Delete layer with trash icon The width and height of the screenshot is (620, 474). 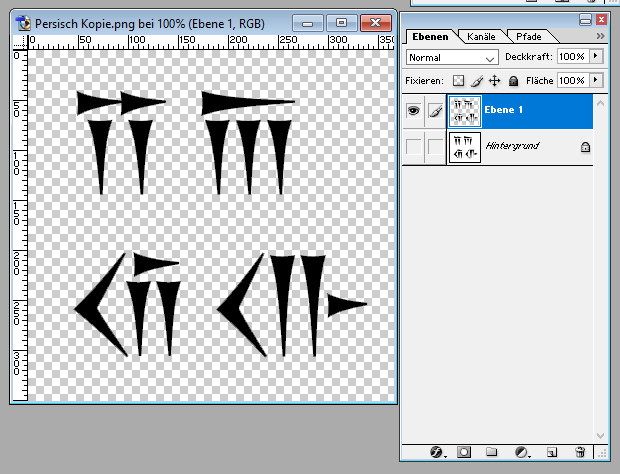[579, 453]
